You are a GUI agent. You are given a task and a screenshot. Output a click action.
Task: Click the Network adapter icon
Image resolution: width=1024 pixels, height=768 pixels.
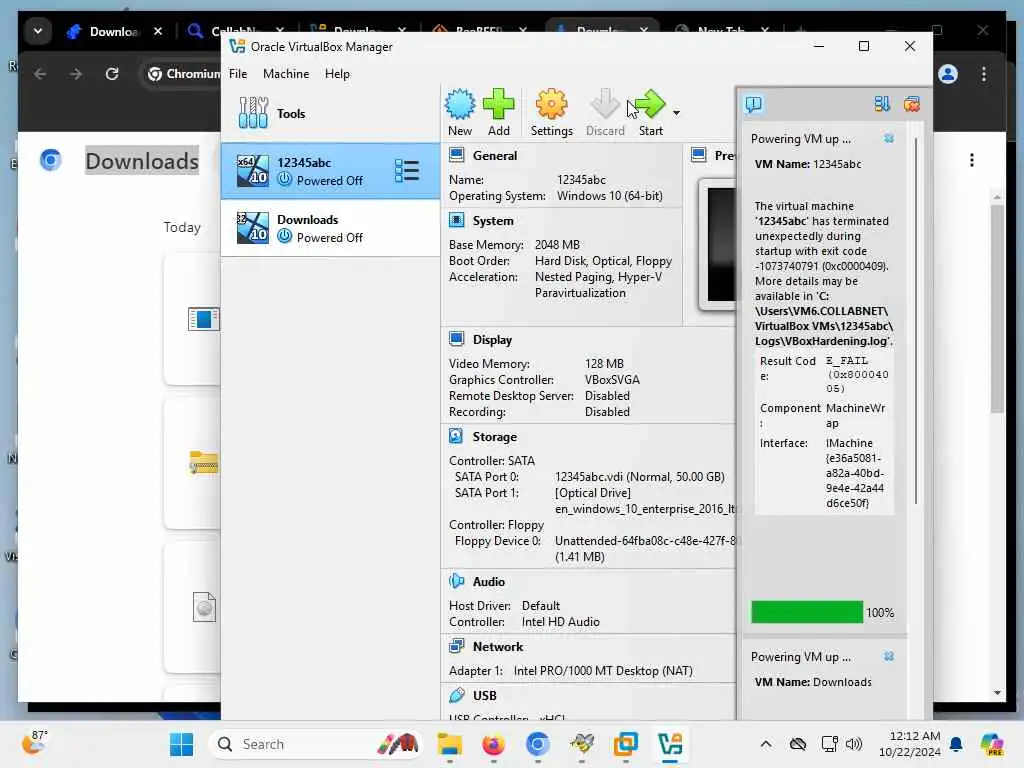(x=456, y=646)
